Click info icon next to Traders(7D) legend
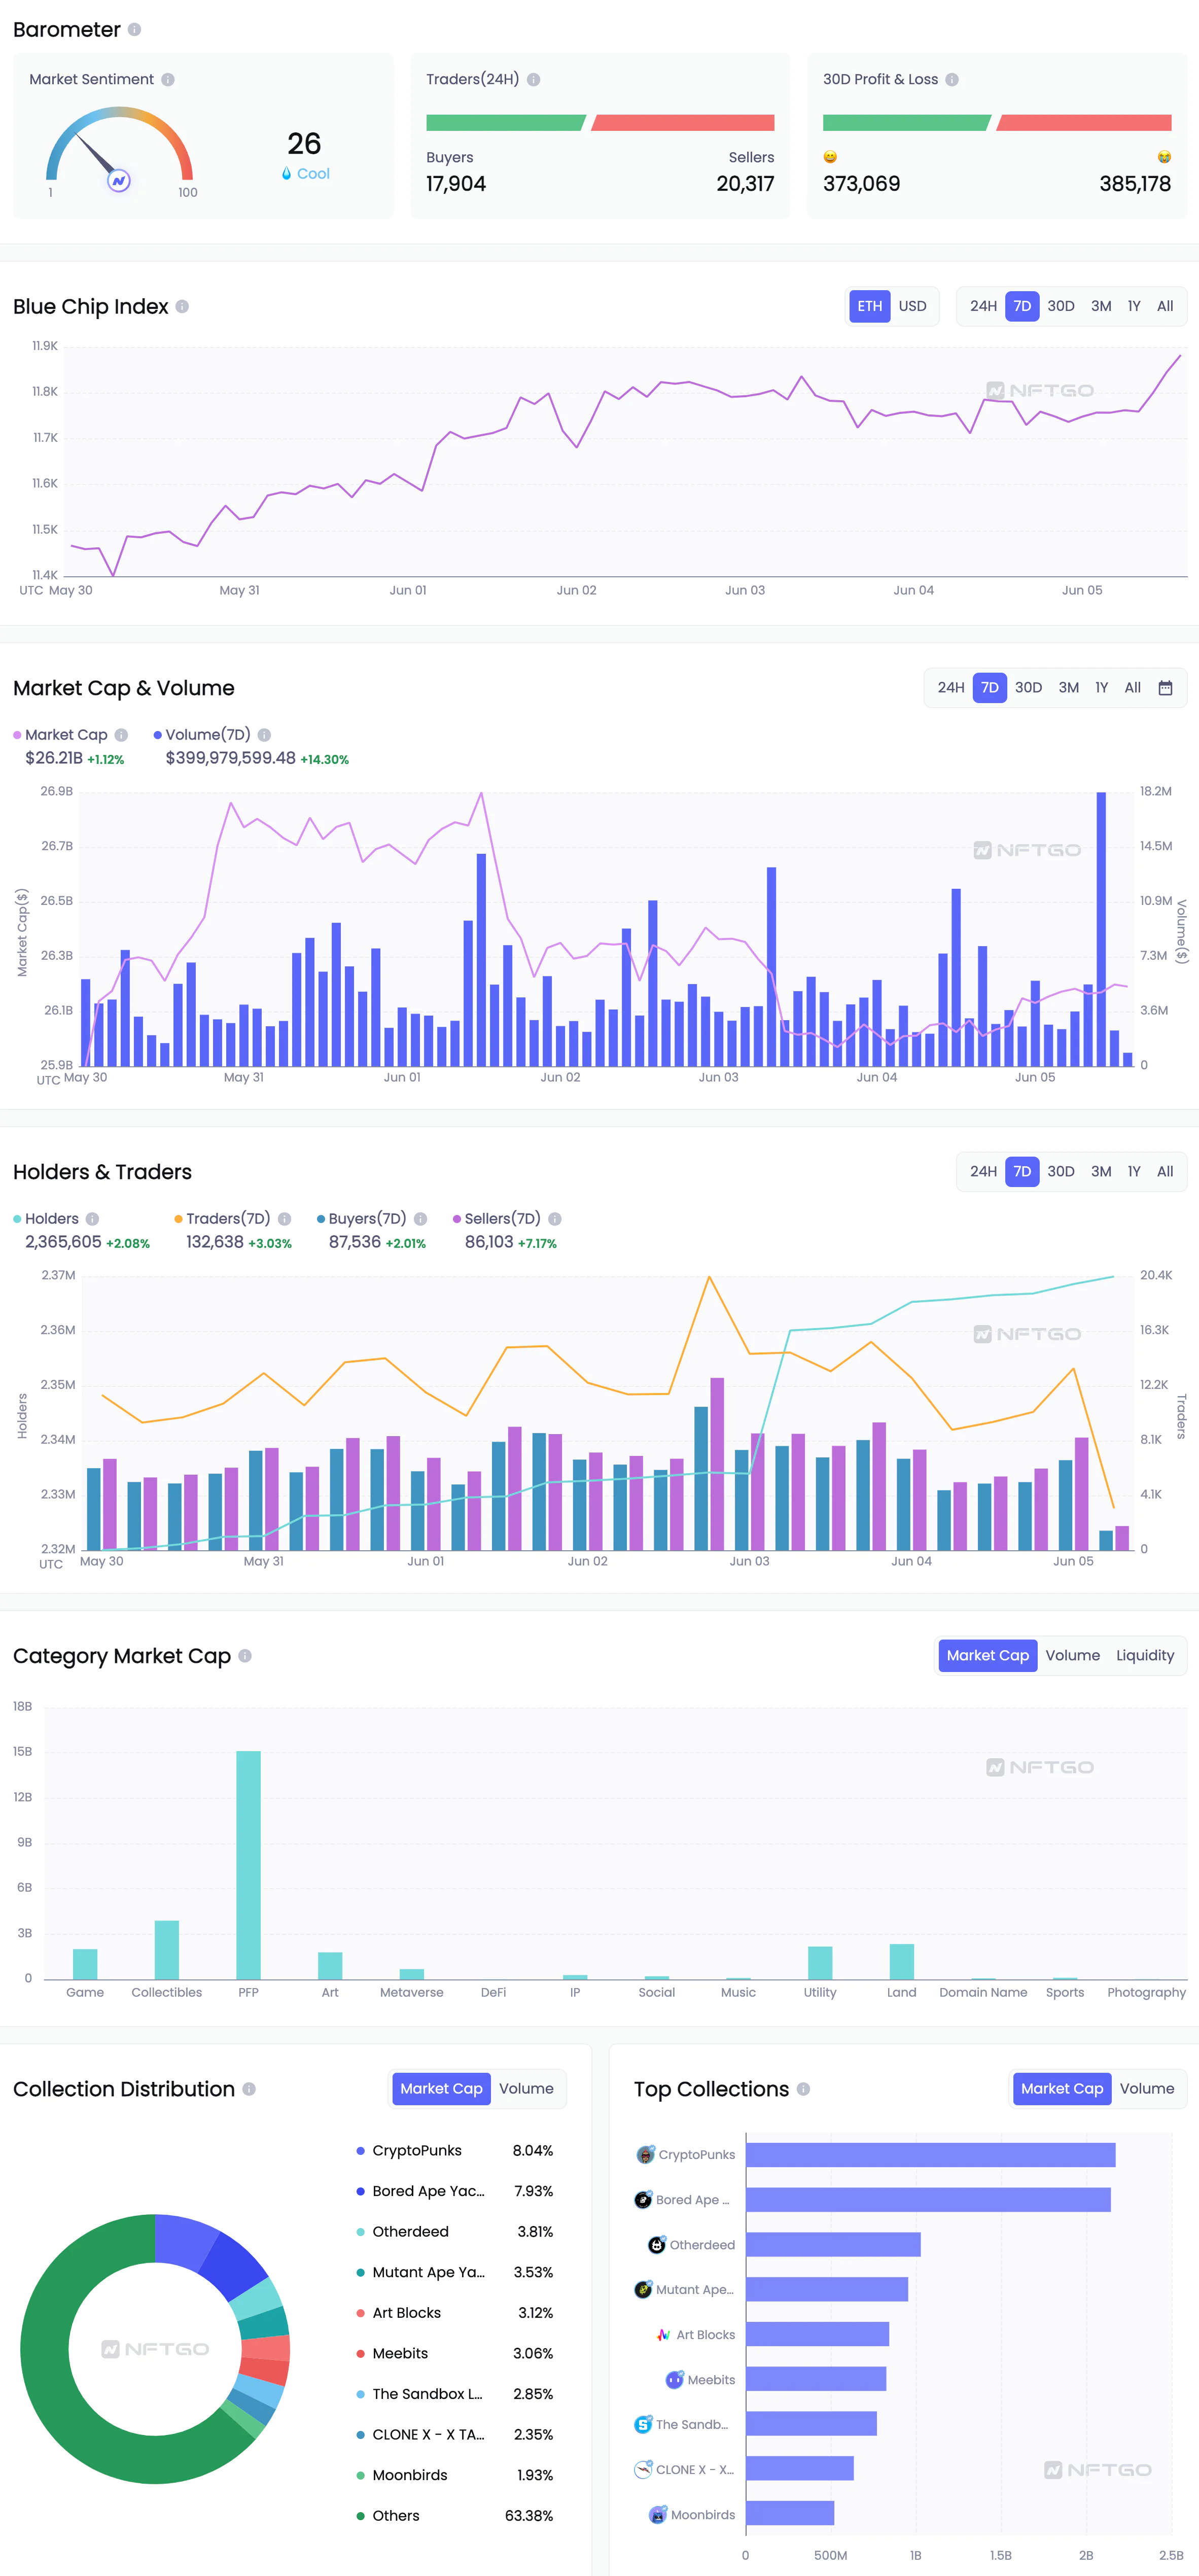 pyautogui.click(x=284, y=1219)
